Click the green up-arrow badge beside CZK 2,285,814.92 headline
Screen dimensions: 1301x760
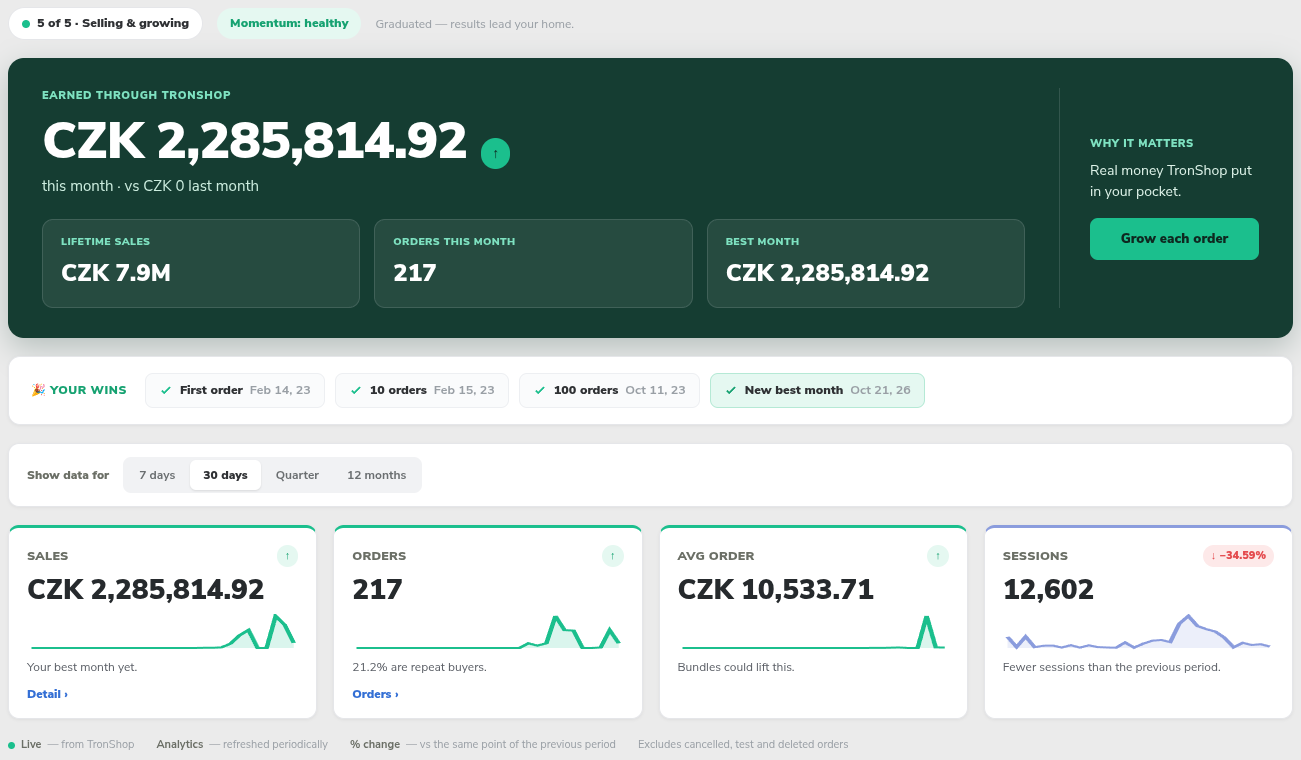495,154
